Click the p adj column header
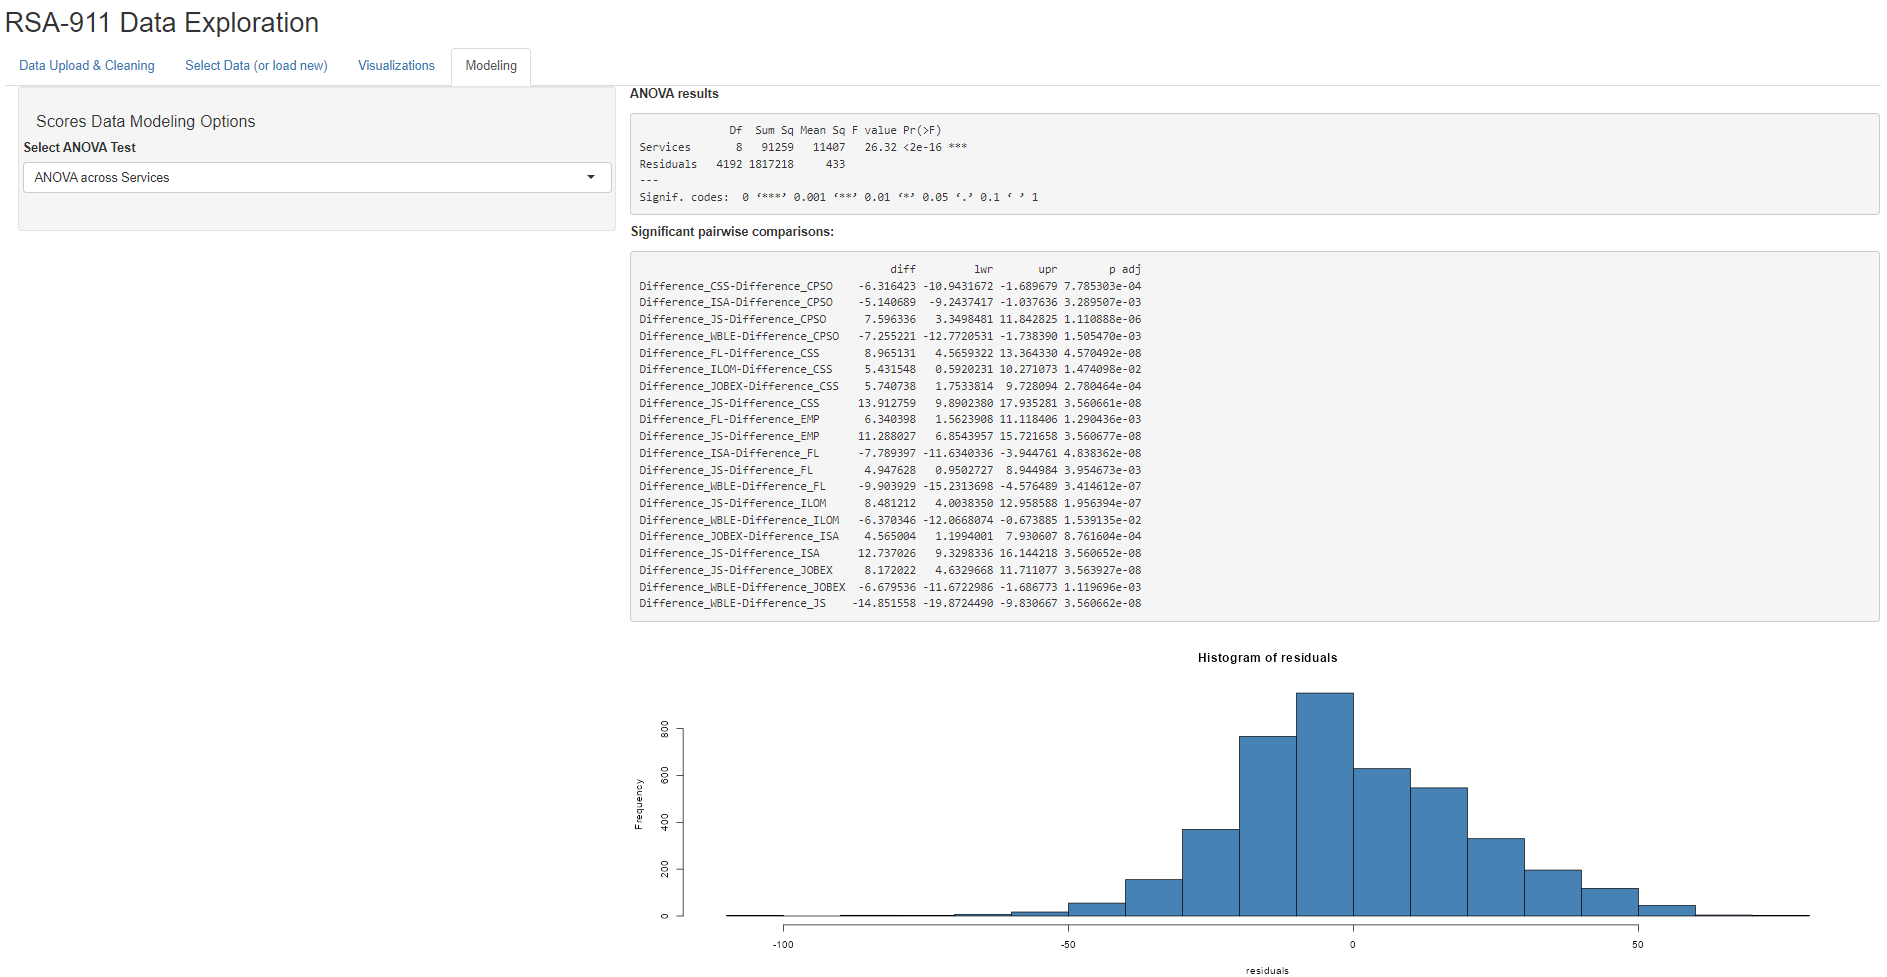 pyautogui.click(x=1124, y=270)
